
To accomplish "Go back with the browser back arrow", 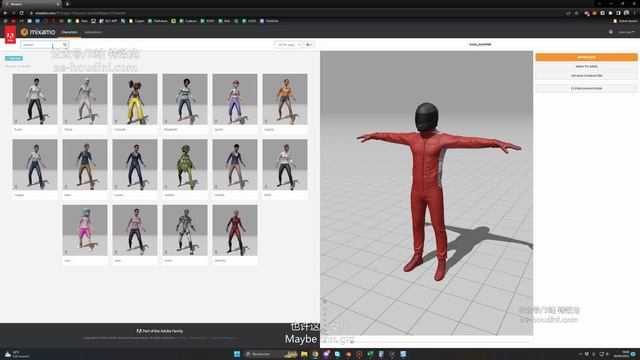I will point(5,13).
